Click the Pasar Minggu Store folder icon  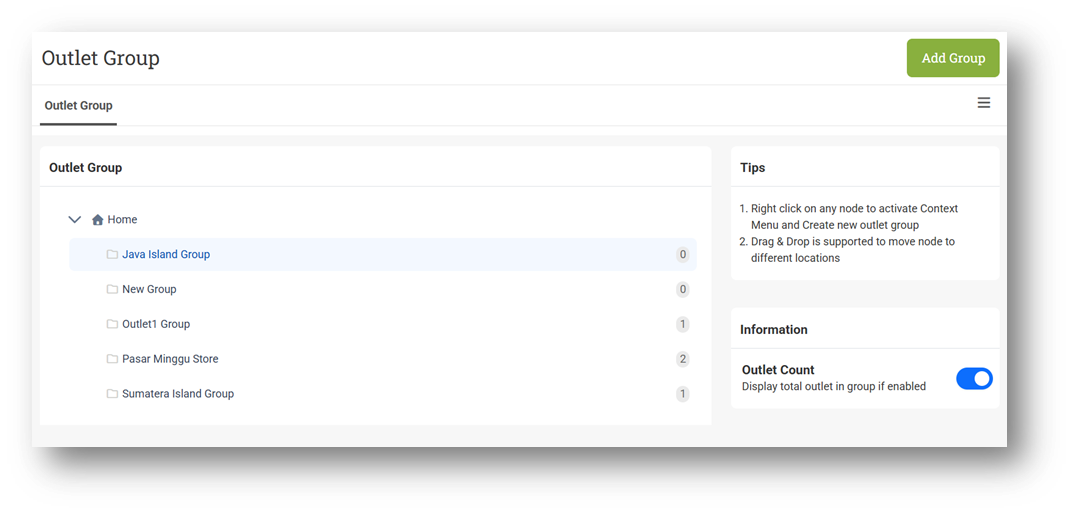(112, 359)
